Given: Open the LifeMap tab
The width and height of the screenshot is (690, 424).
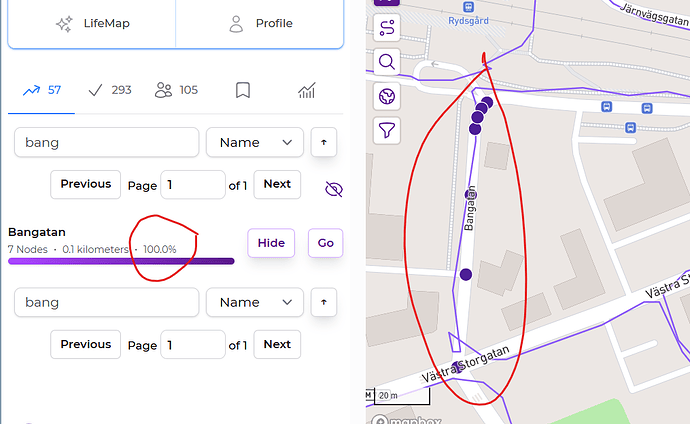Looking at the screenshot, I should click(92, 23).
